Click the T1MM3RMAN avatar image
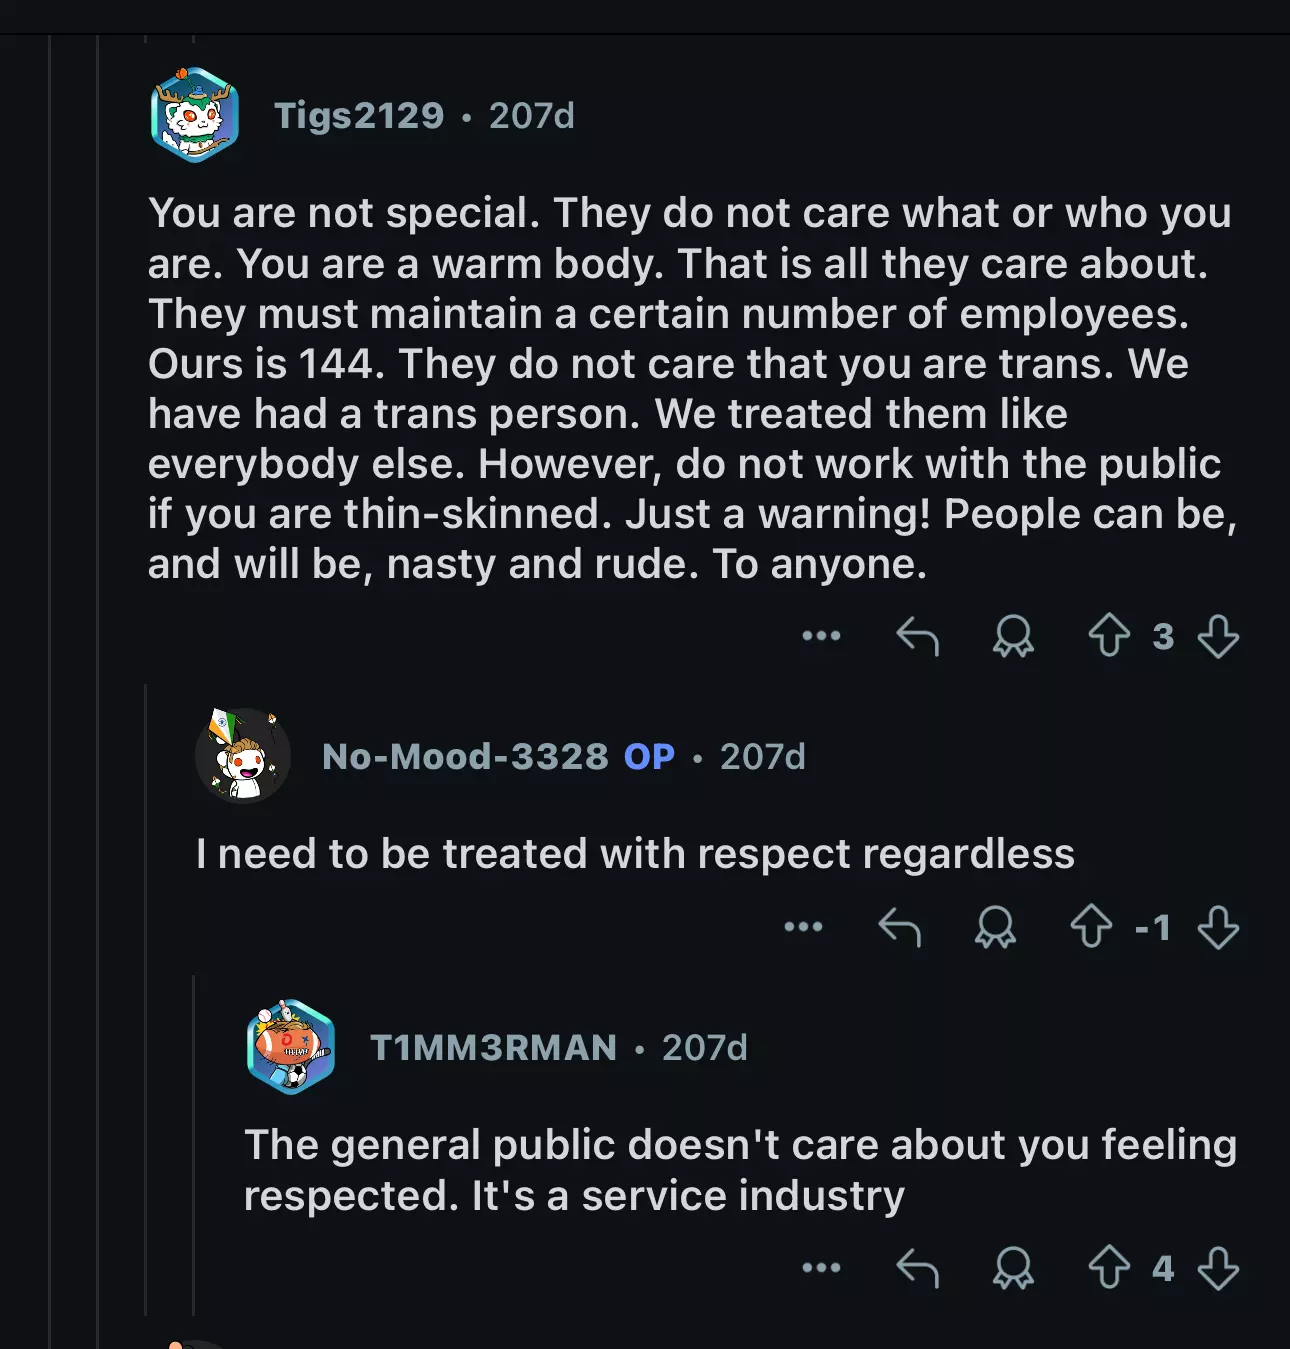 (x=290, y=1047)
